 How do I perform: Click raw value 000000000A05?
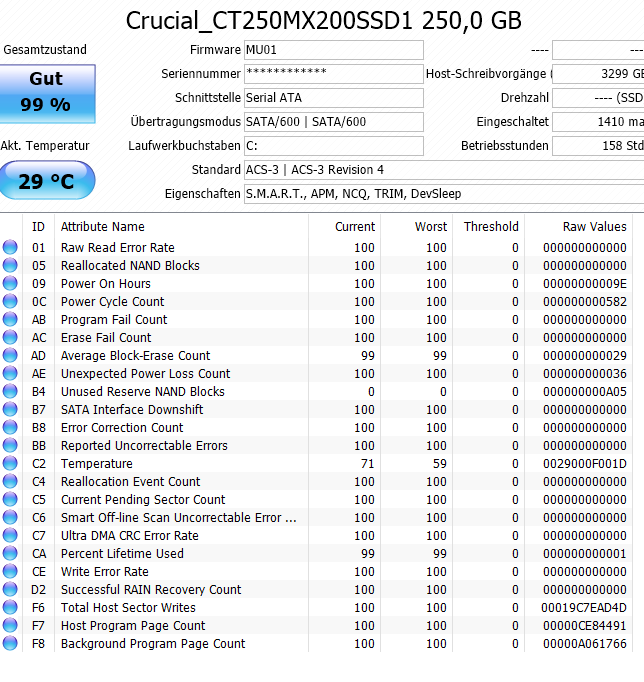pyautogui.click(x=584, y=391)
